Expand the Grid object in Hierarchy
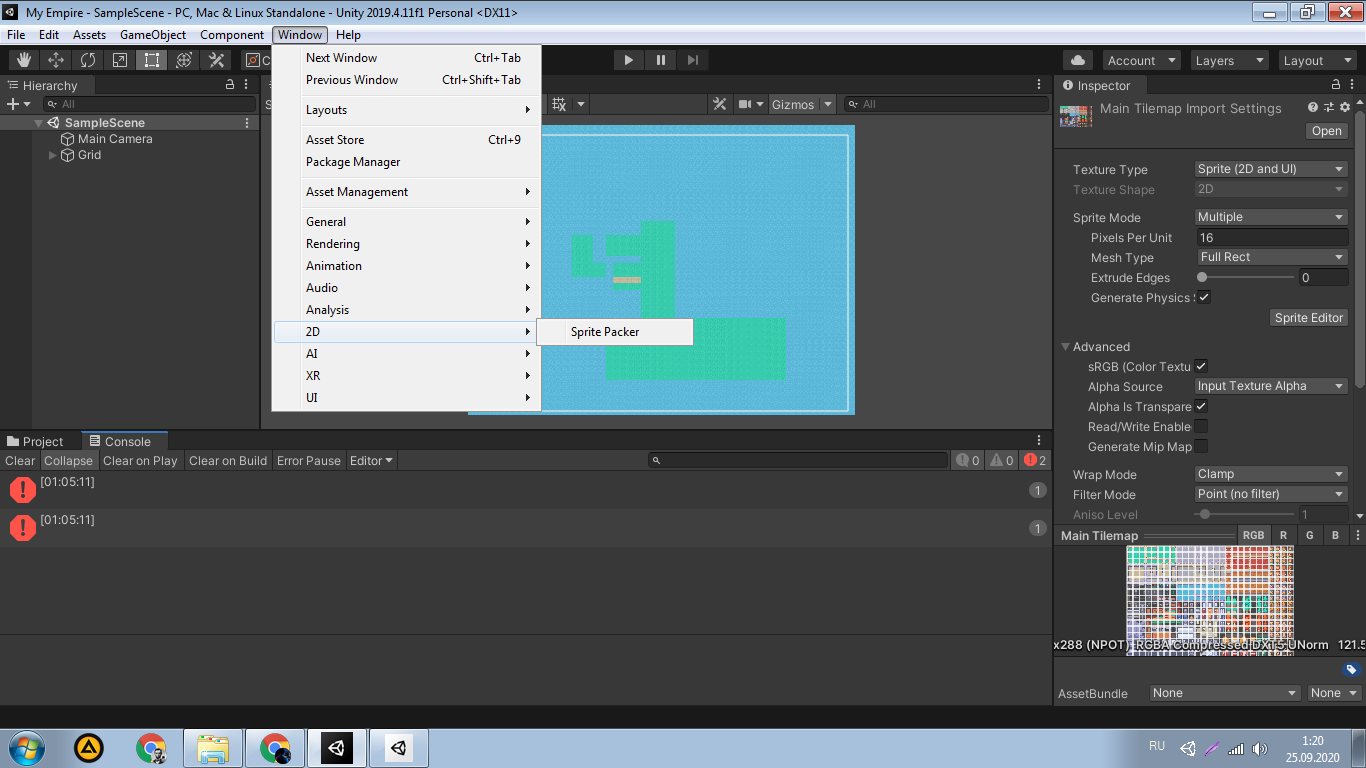The width and height of the screenshot is (1366, 768). [53, 155]
